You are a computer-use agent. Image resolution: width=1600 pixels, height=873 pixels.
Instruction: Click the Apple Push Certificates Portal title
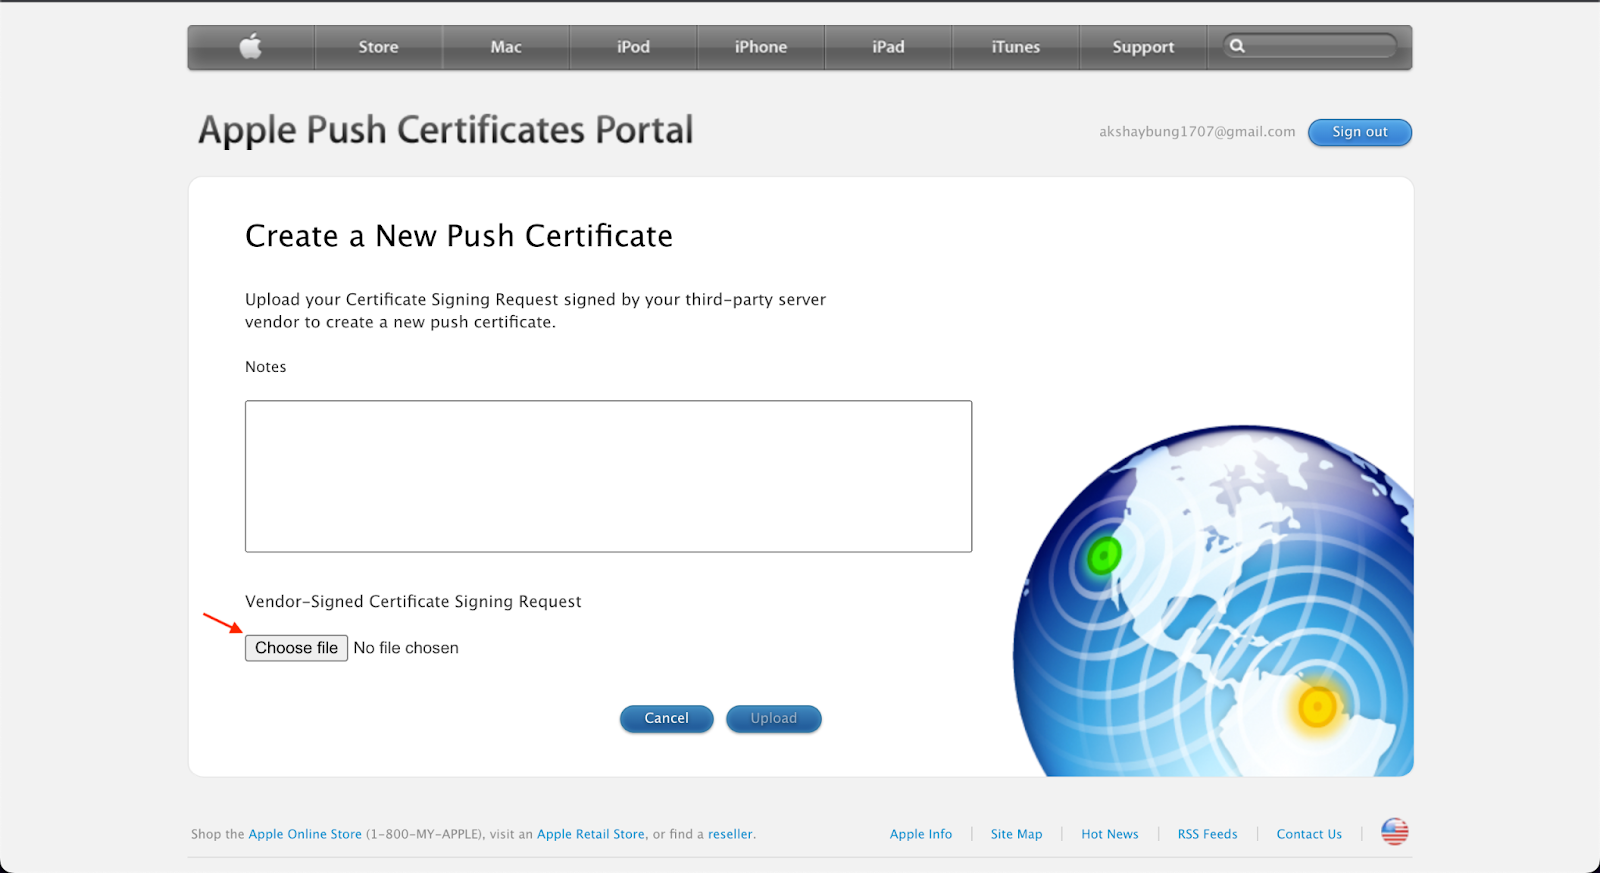pos(446,130)
